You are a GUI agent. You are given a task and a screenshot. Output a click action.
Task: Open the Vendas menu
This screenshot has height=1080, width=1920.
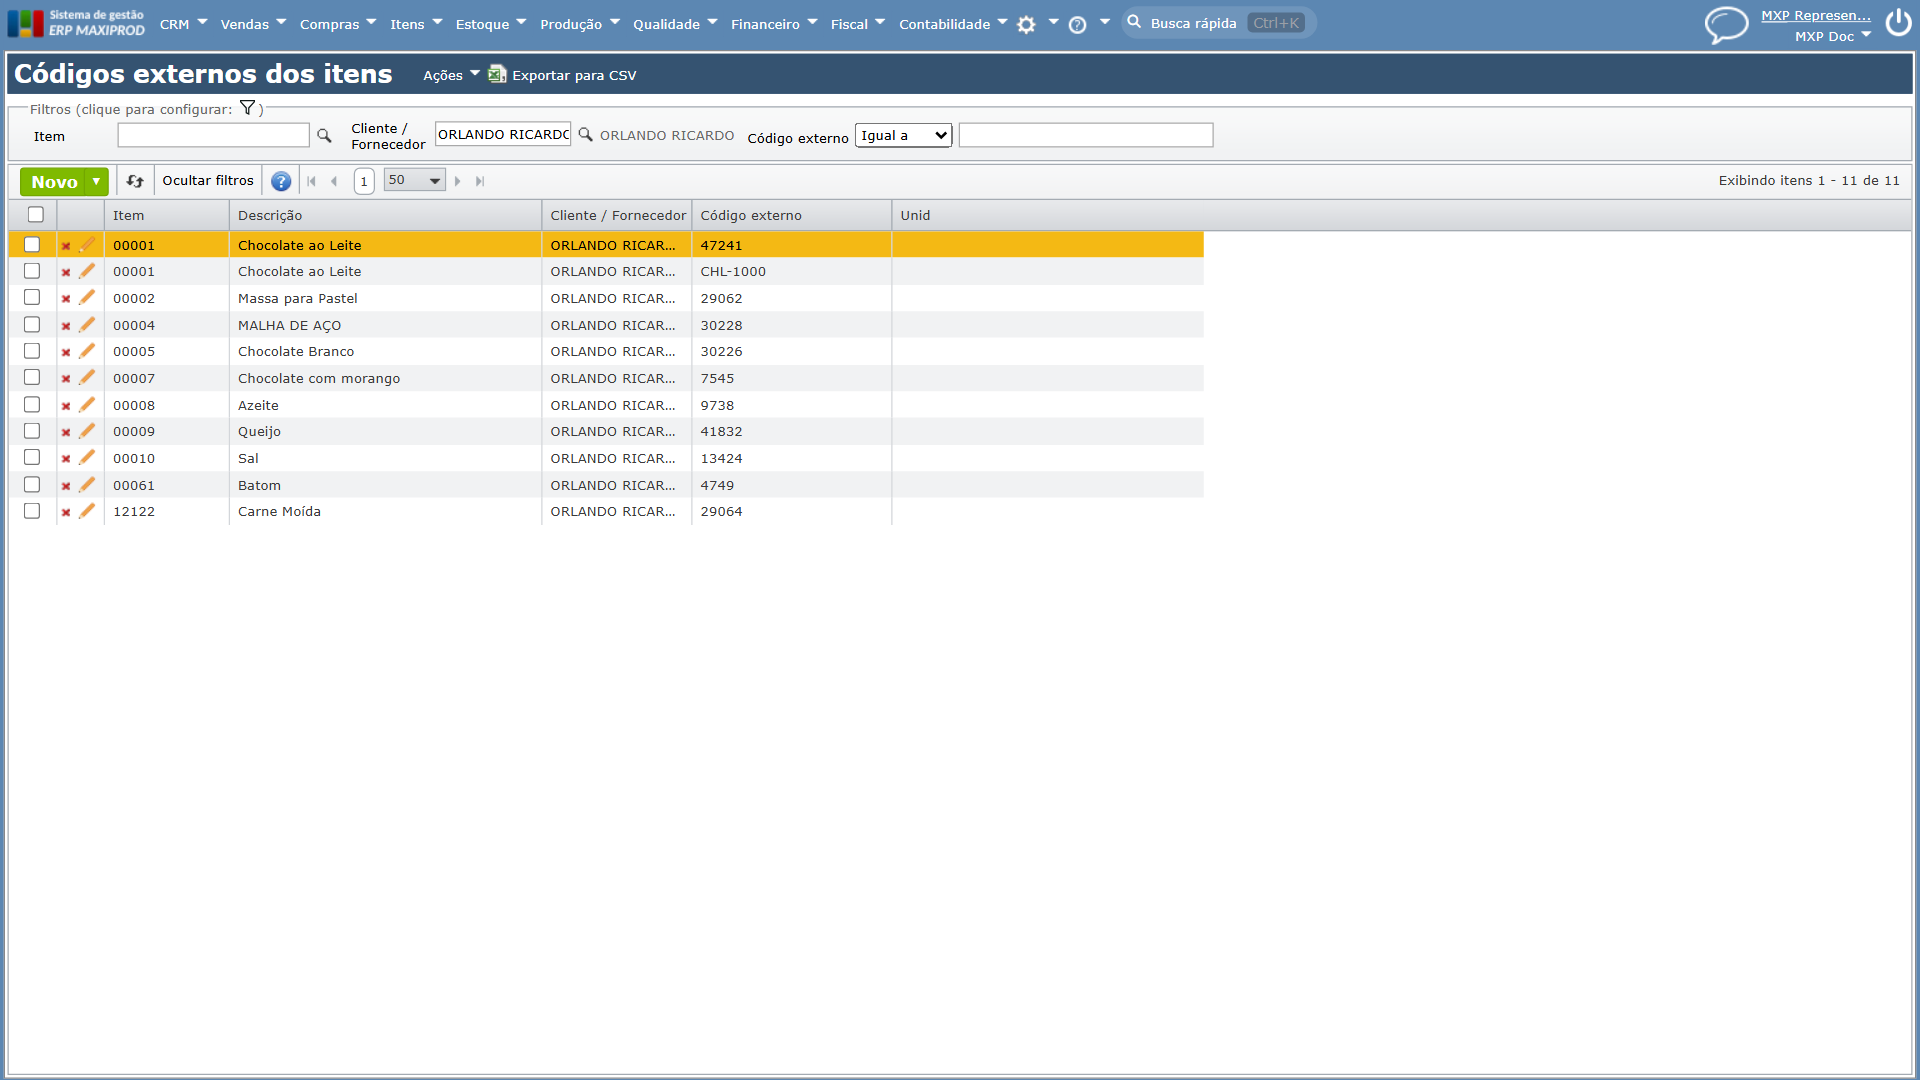pos(253,24)
